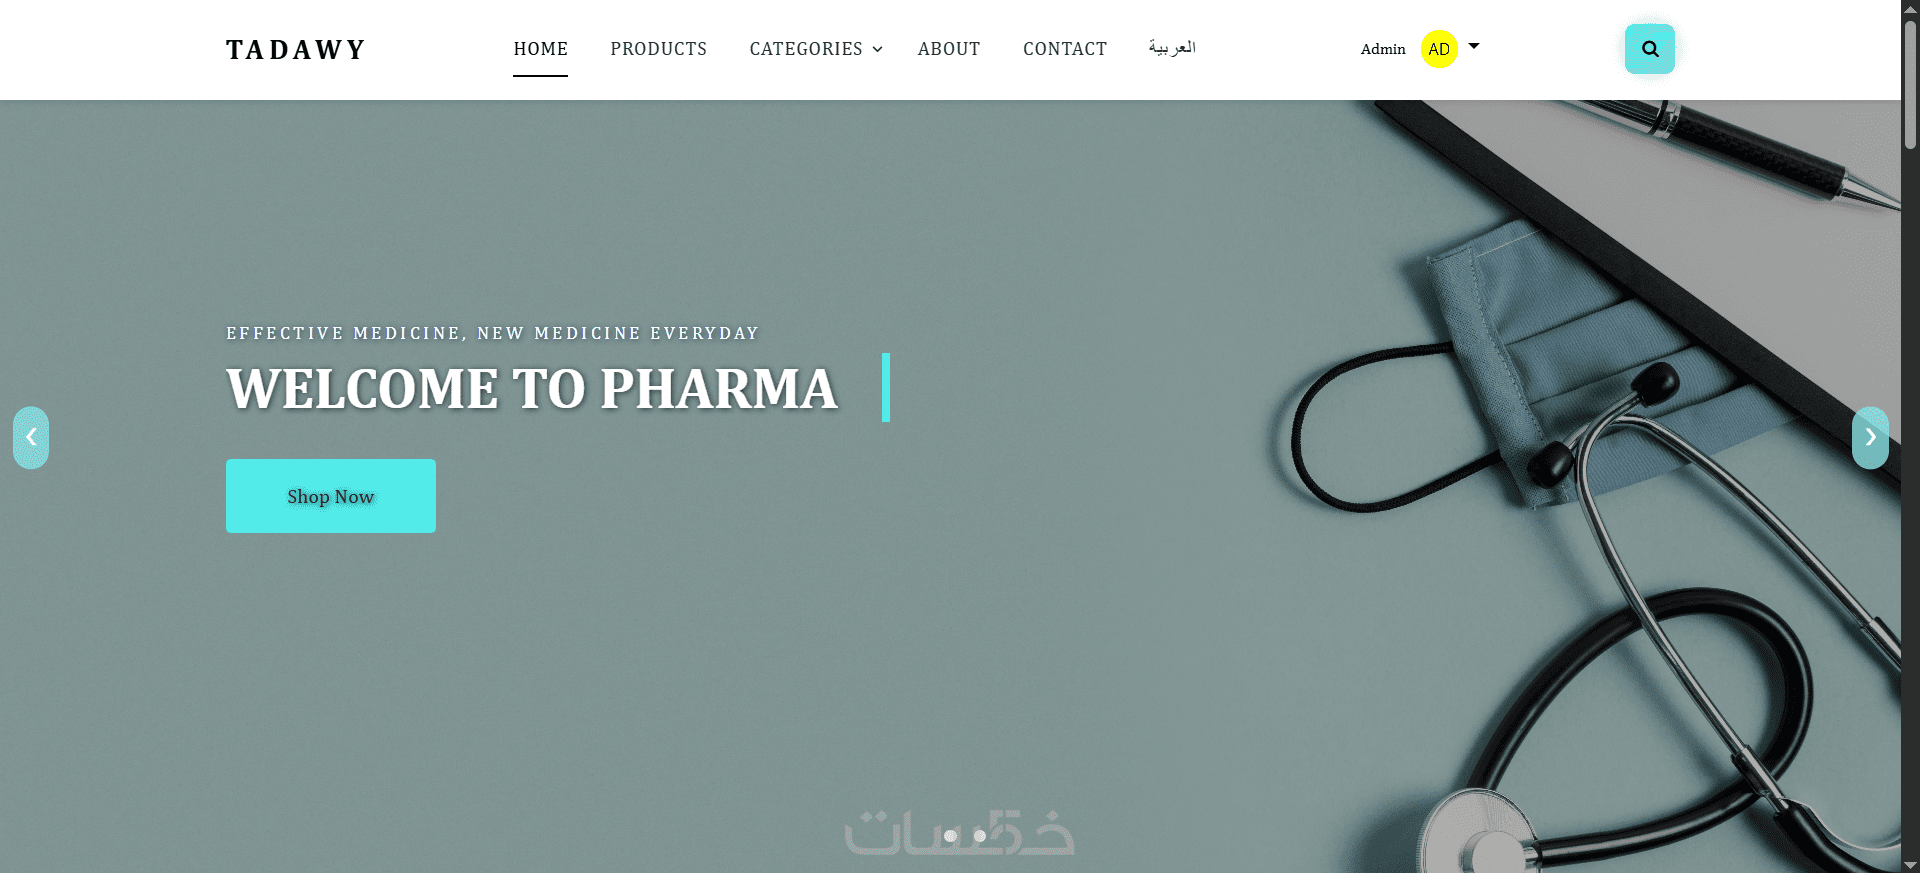The image size is (1920, 873).
Task: Go to previous slide with left arrow
Action: tap(31, 437)
